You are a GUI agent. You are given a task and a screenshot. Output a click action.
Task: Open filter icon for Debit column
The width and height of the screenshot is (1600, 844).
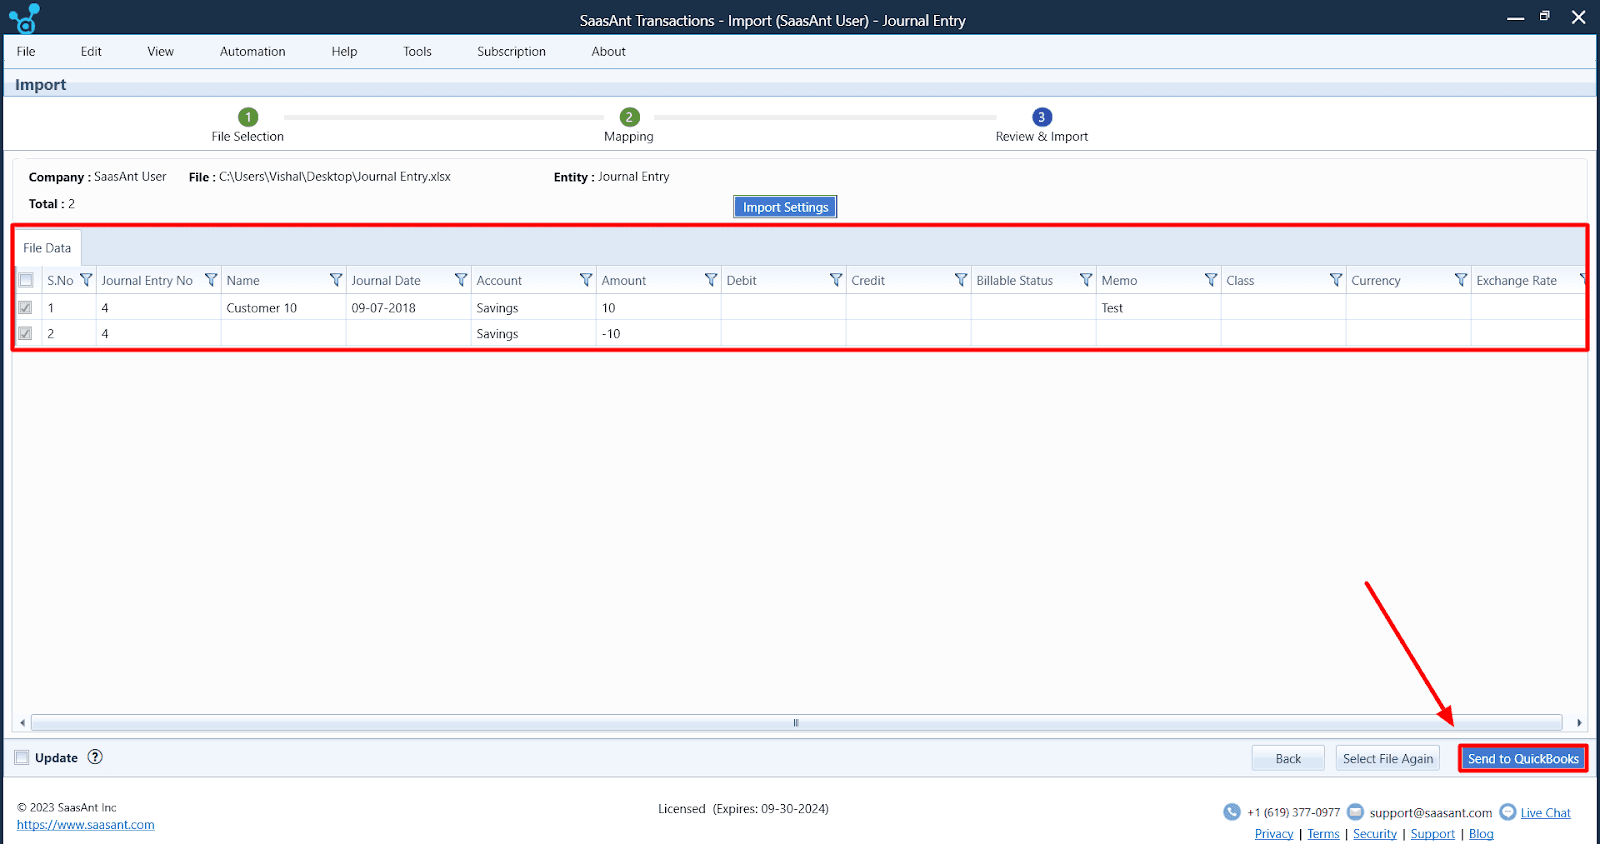click(836, 280)
